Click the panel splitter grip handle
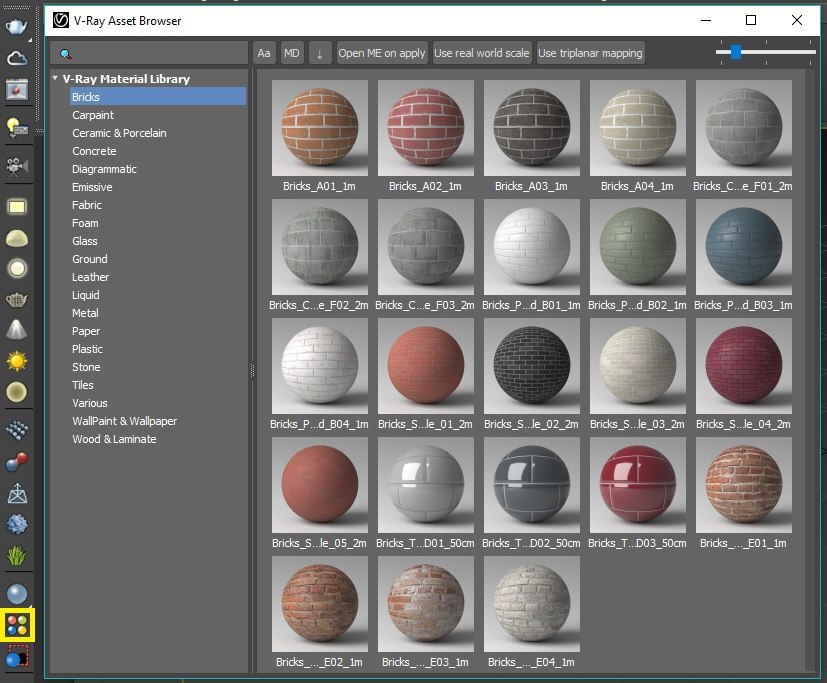Screen dimensions: 827x683 click(252, 371)
